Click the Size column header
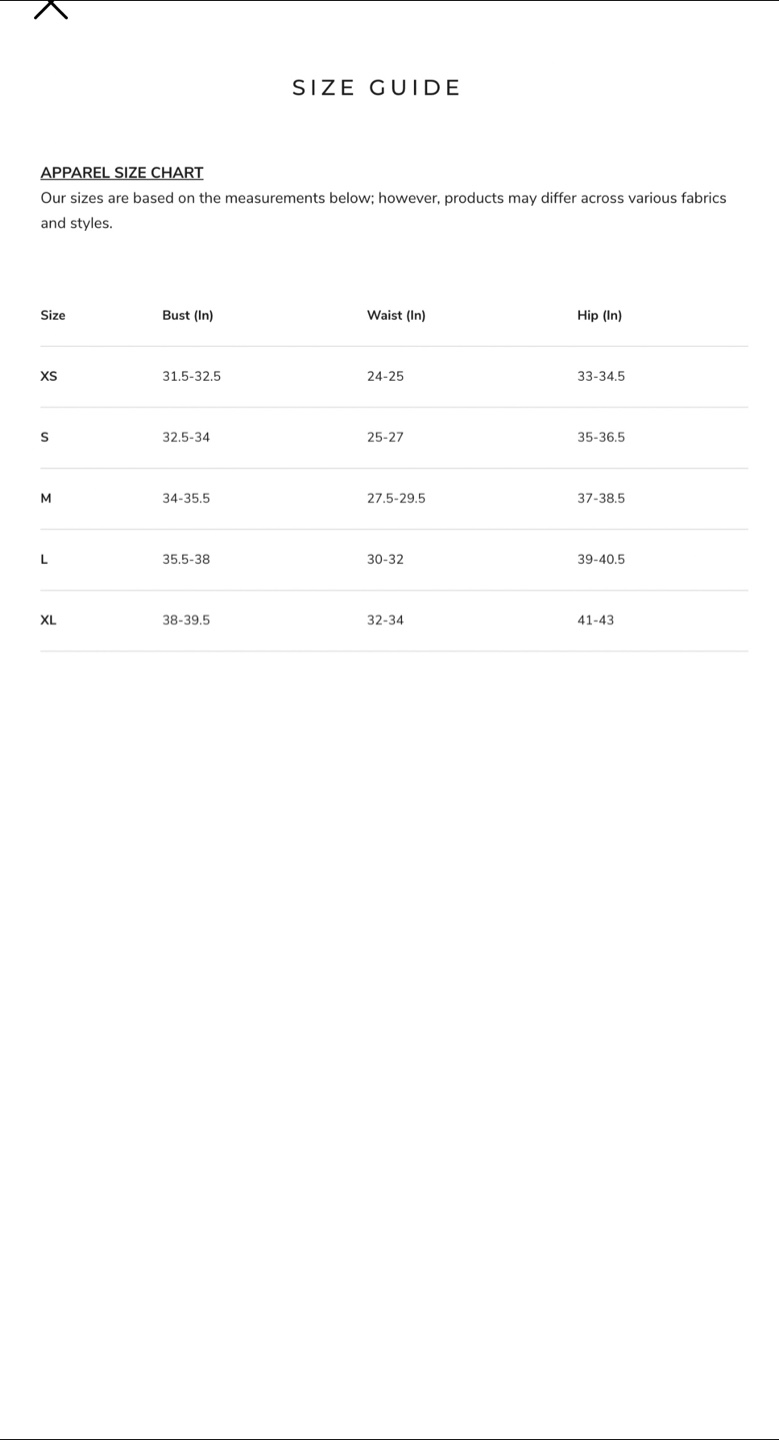Image resolution: width=779 pixels, height=1440 pixels. (x=53, y=315)
